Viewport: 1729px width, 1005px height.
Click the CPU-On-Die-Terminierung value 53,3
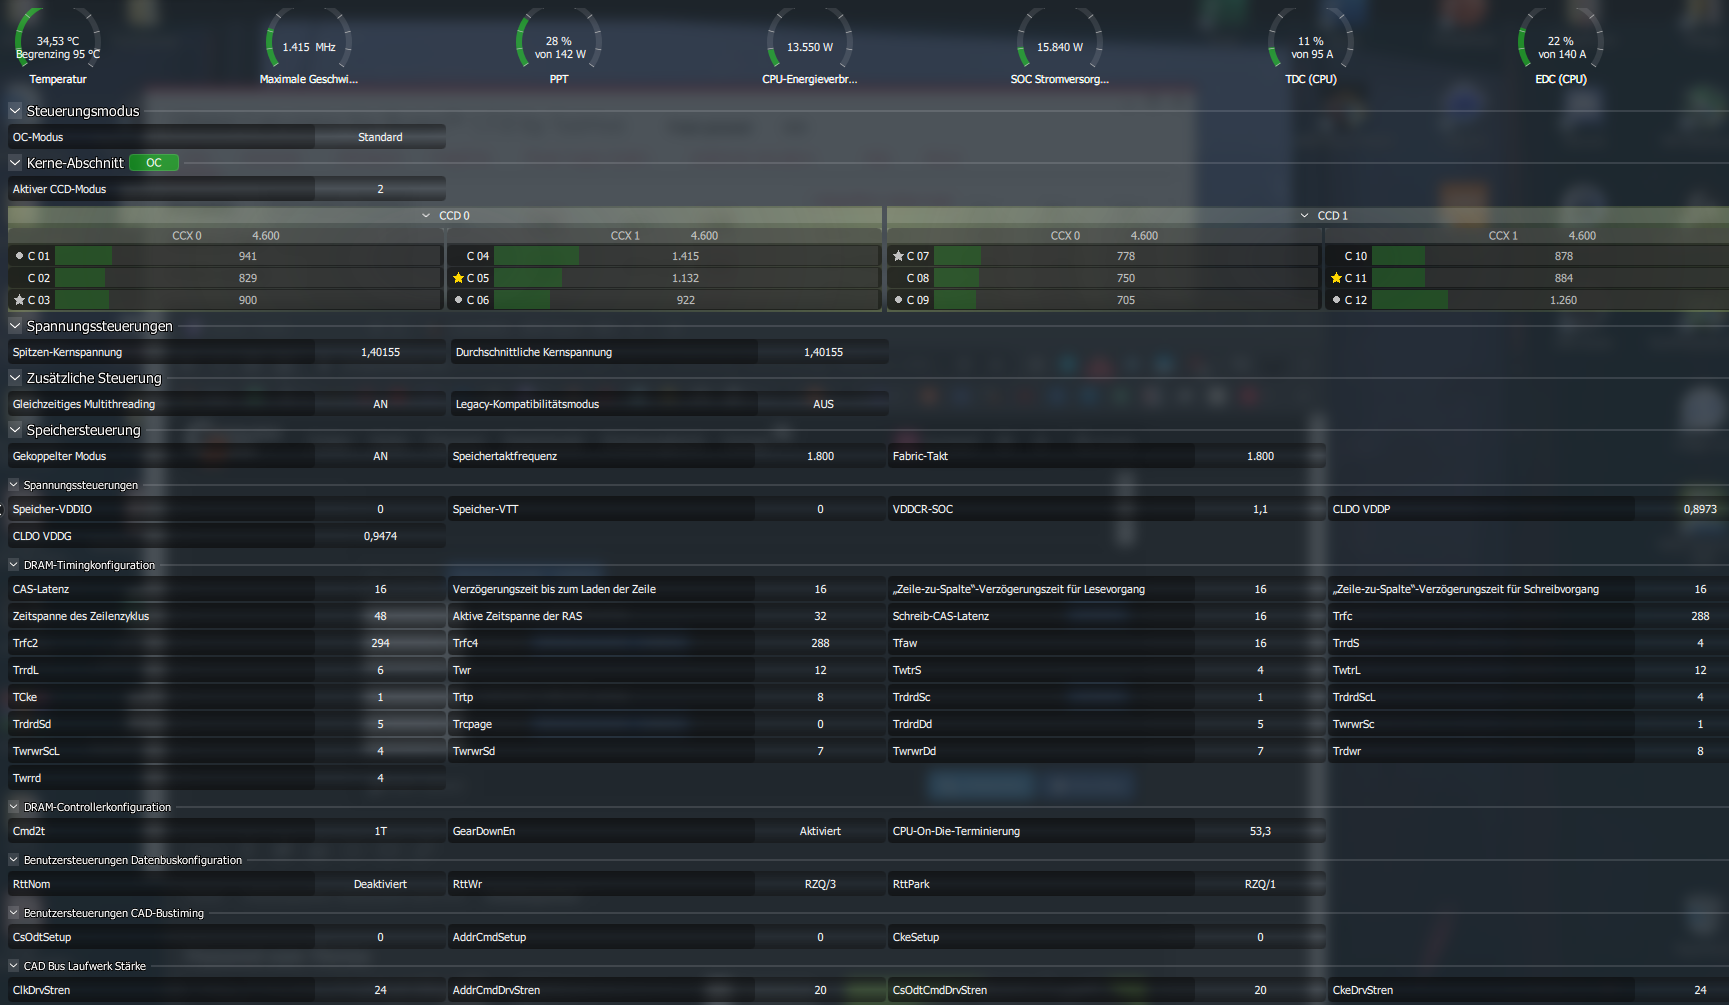(x=1260, y=831)
